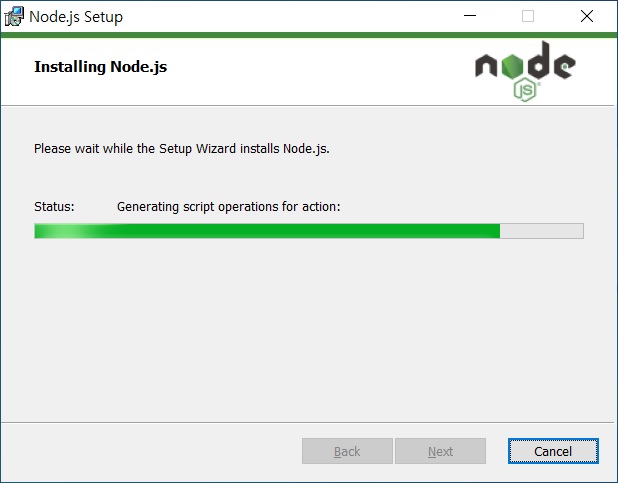
Task: Click the "Node.js Setup" window title text
Action: [x=76, y=17]
